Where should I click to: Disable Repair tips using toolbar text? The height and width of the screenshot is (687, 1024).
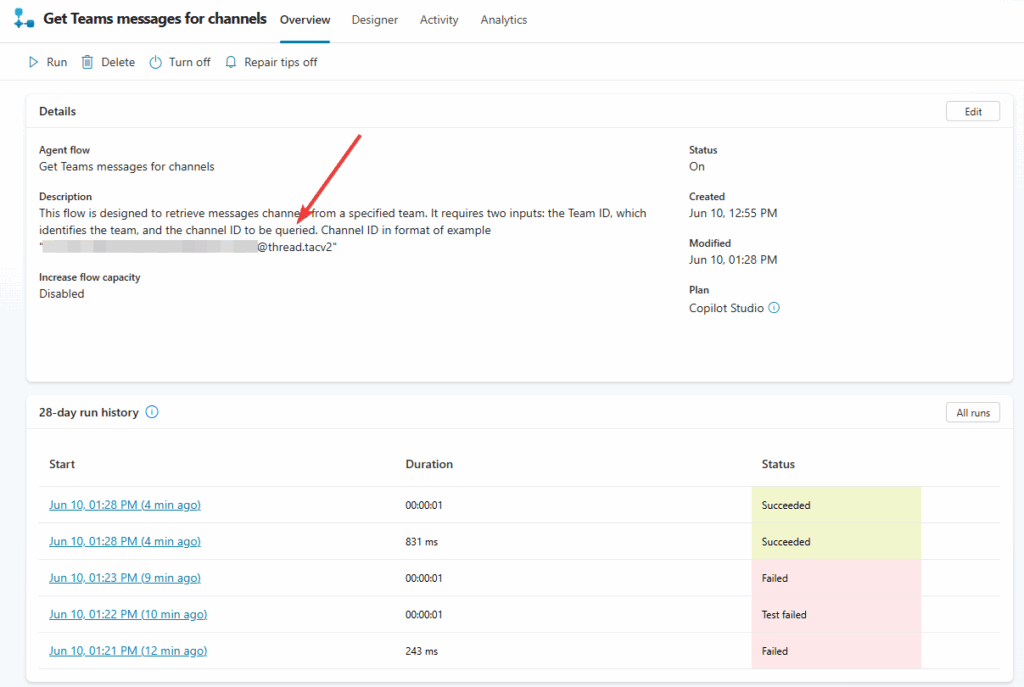click(280, 62)
